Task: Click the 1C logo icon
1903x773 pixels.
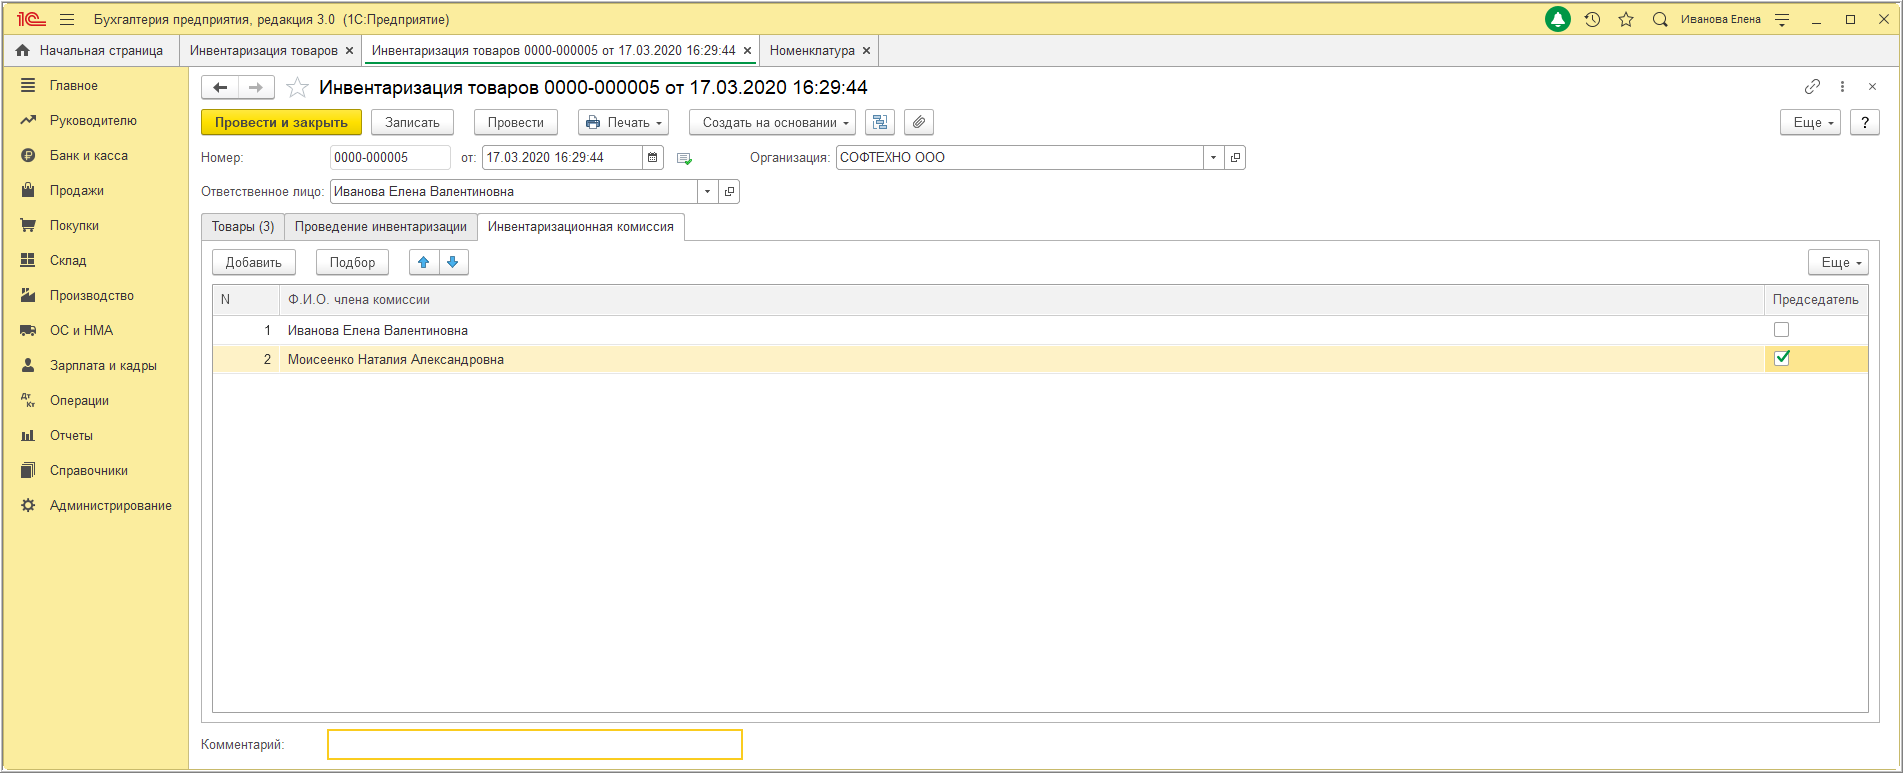Action: pos(31,19)
